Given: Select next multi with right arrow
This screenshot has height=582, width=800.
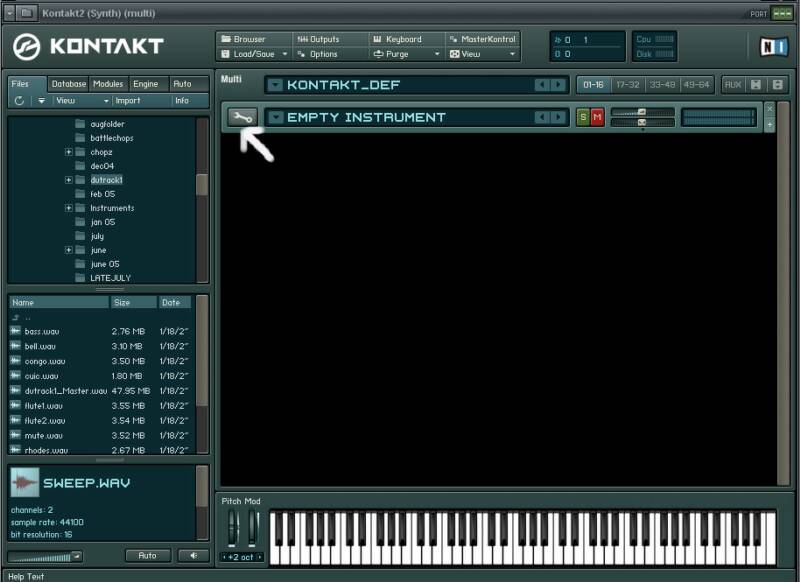Looking at the screenshot, I should 558,85.
